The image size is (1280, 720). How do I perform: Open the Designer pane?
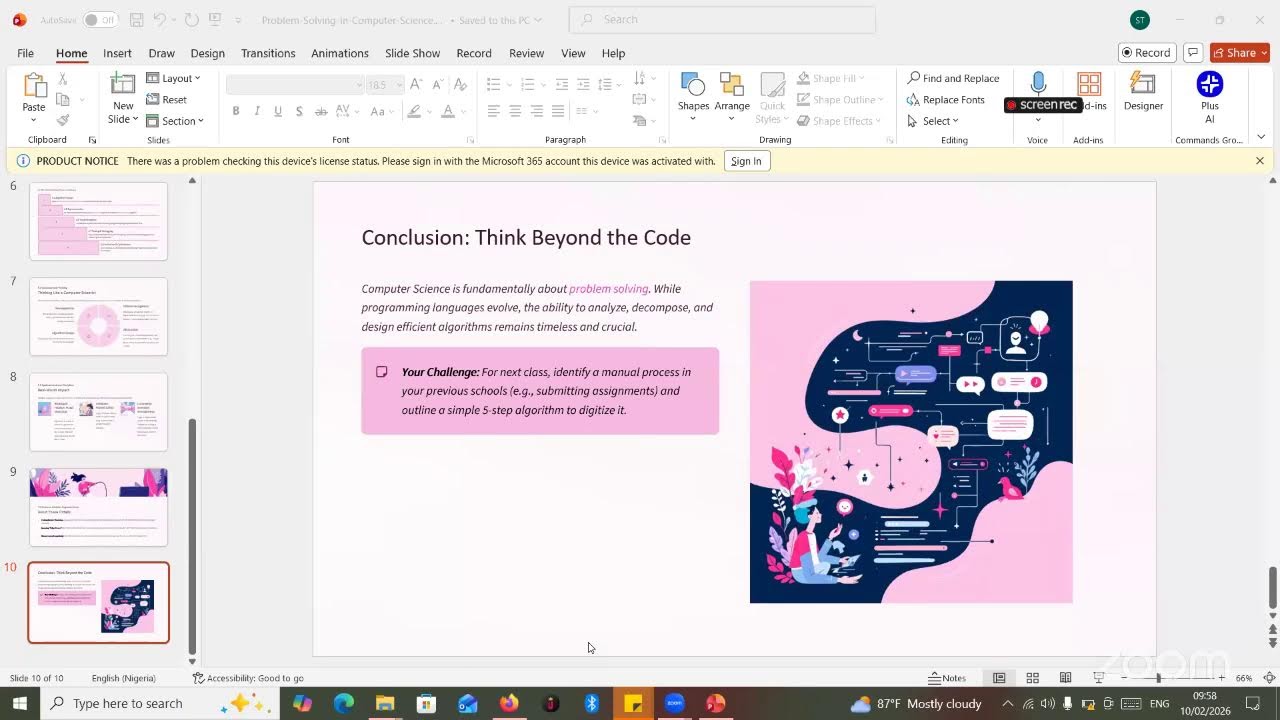coord(1143,92)
